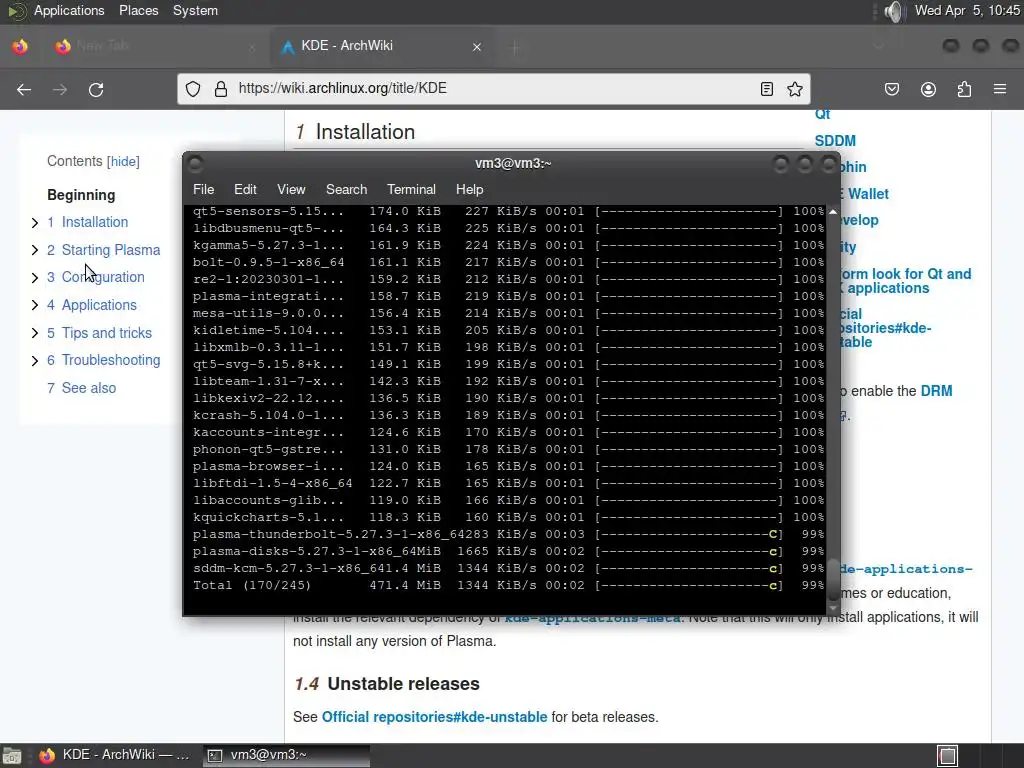
Task: Click the Firefox forward arrow
Action: tap(60, 89)
